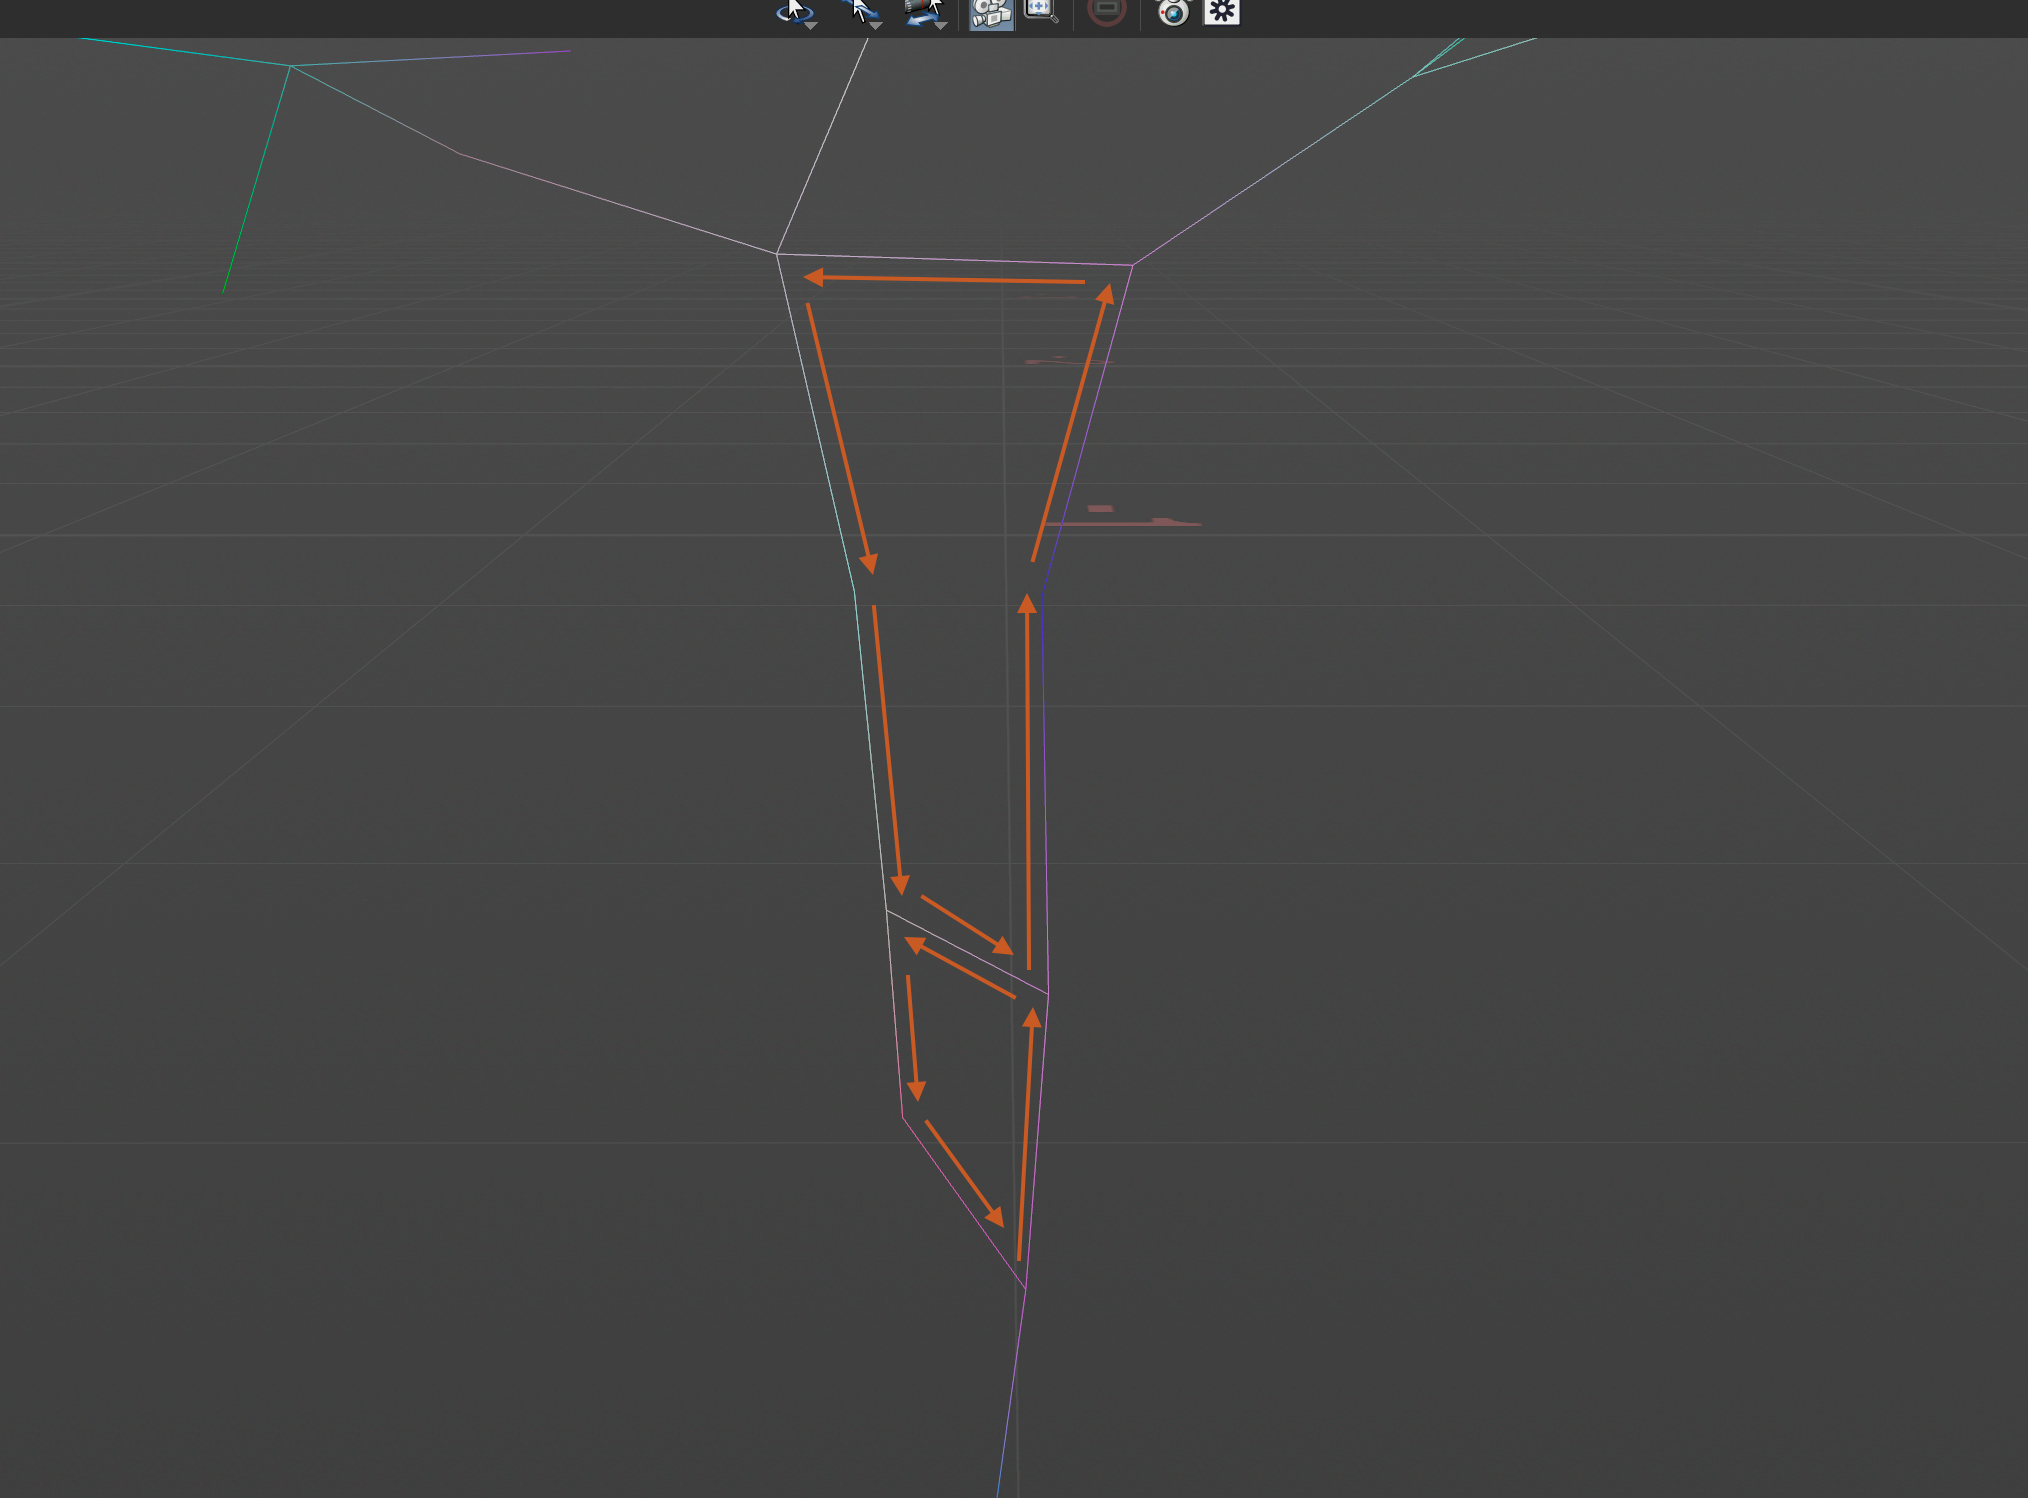The width and height of the screenshot is (2028, 1498).
Task: Expand dropdown arrow under lens dolly tool
Action: 940,26
